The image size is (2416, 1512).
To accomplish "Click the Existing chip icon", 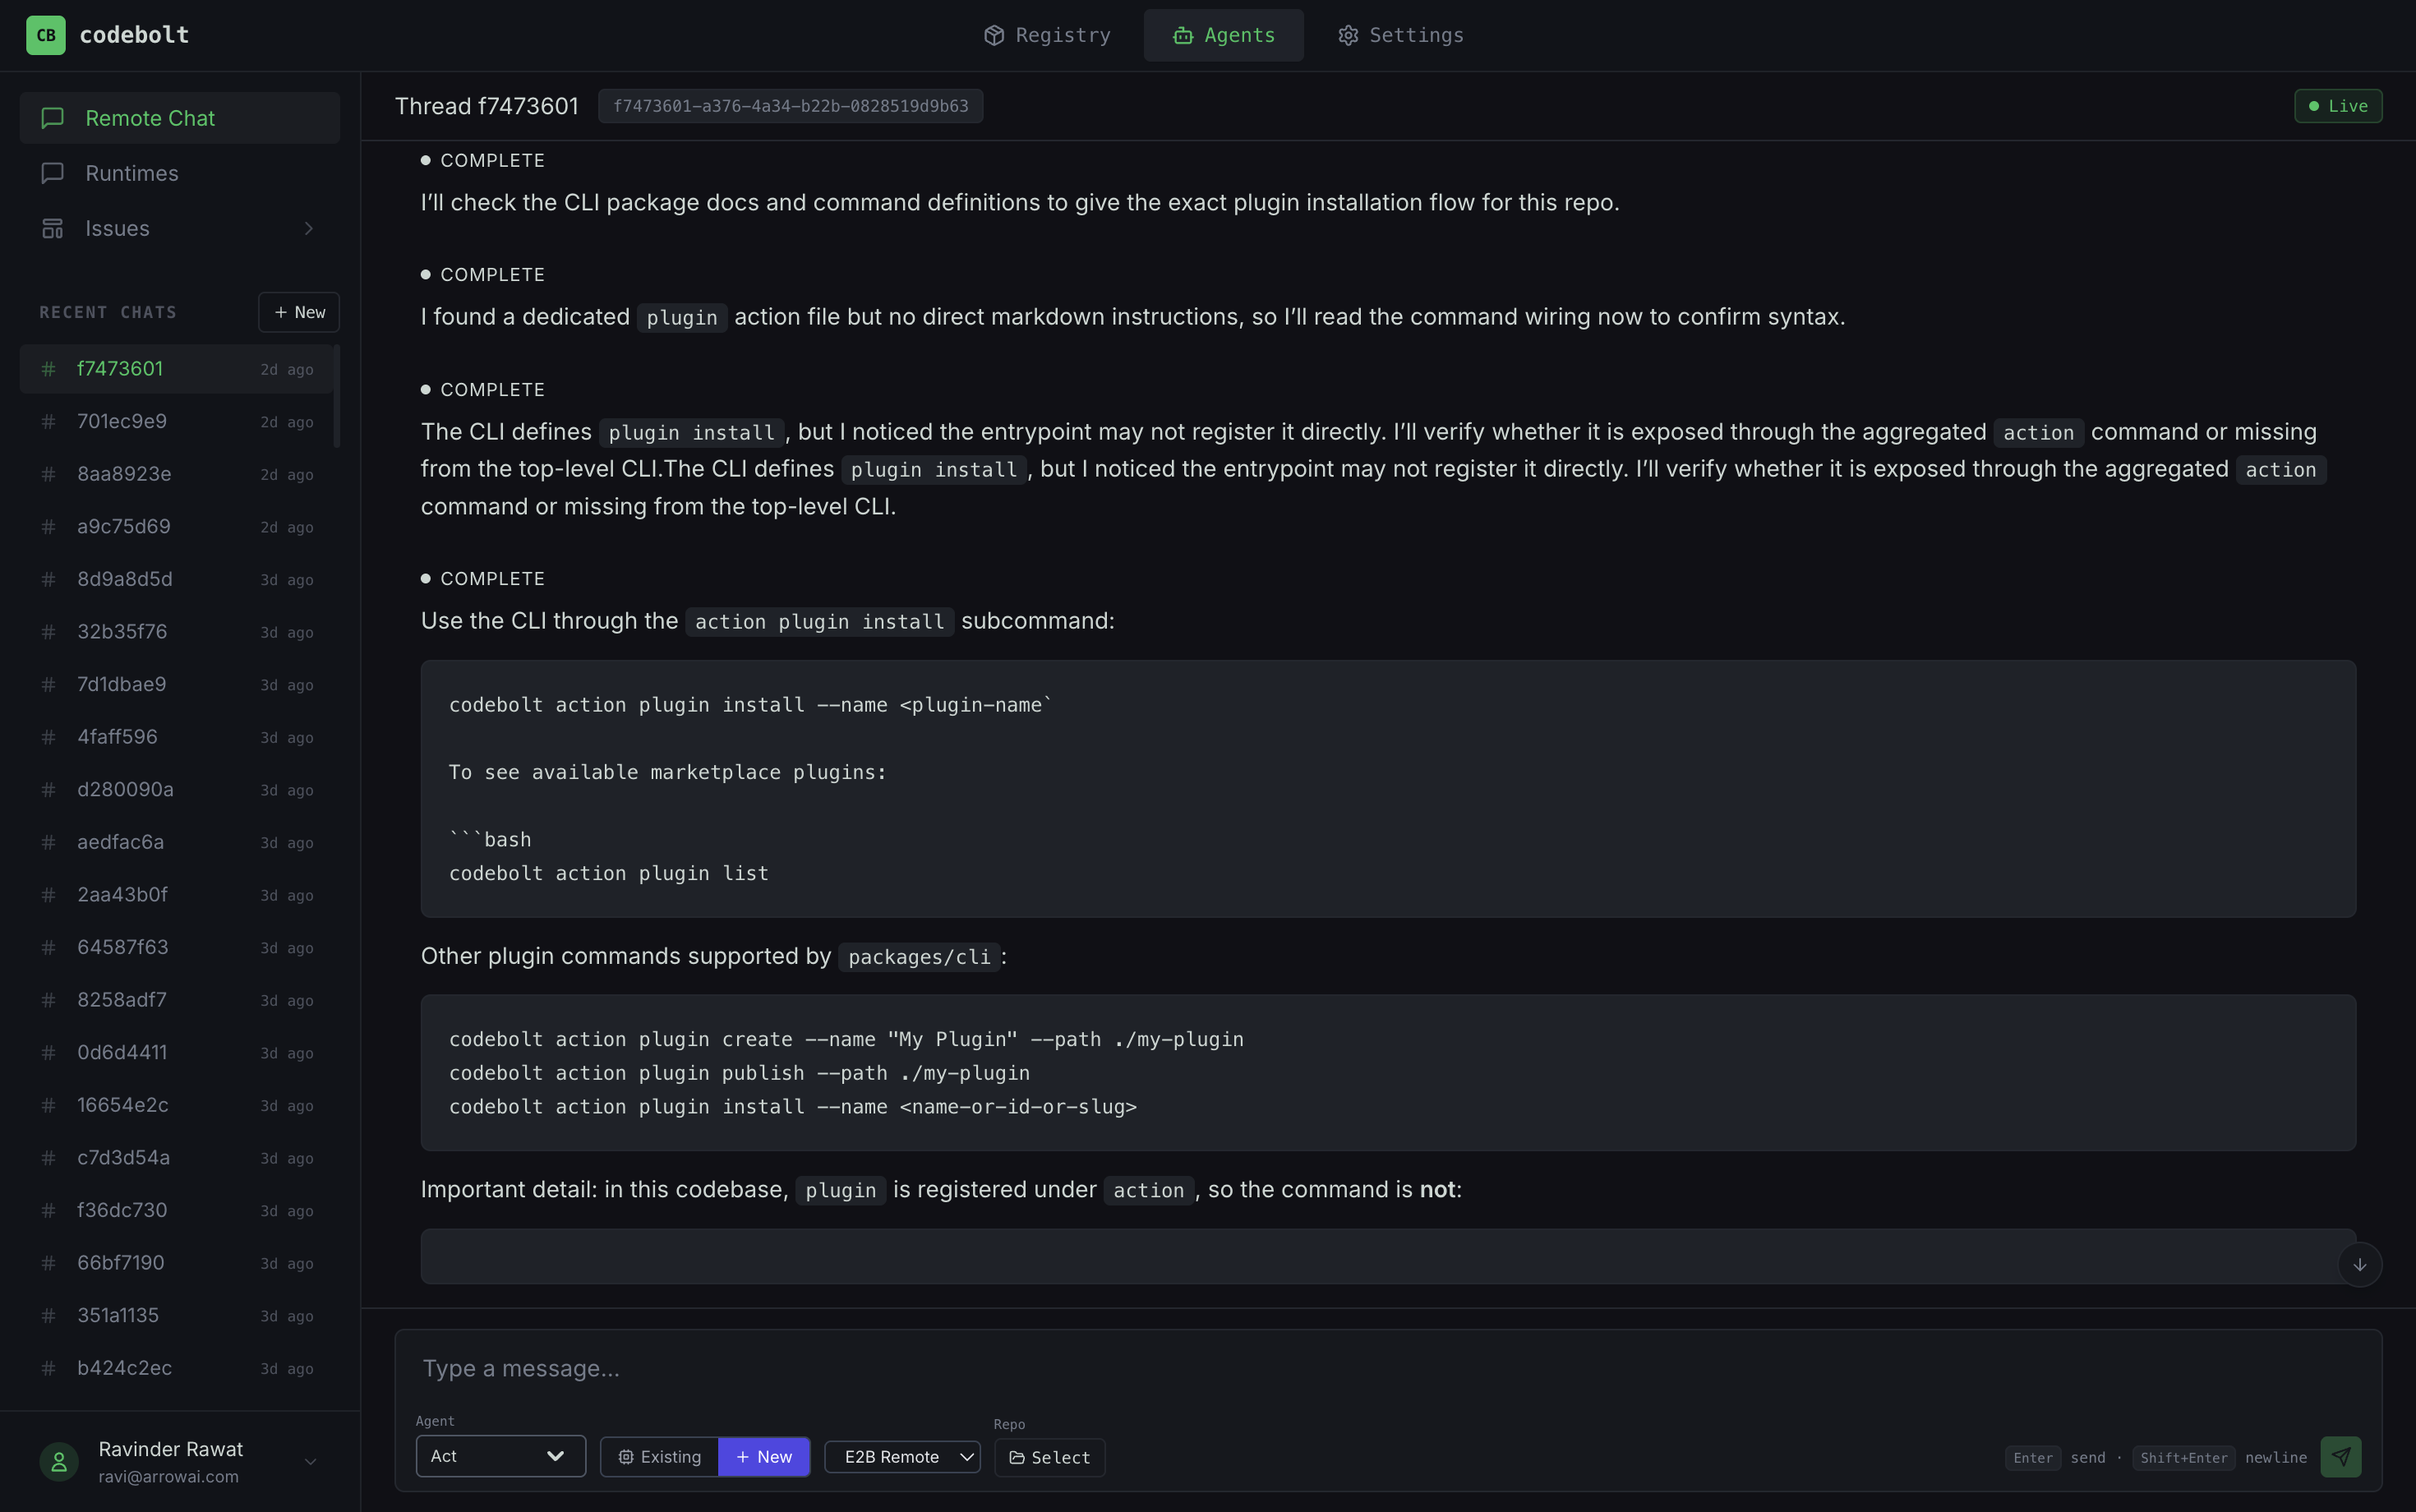I will (626, 1457).
